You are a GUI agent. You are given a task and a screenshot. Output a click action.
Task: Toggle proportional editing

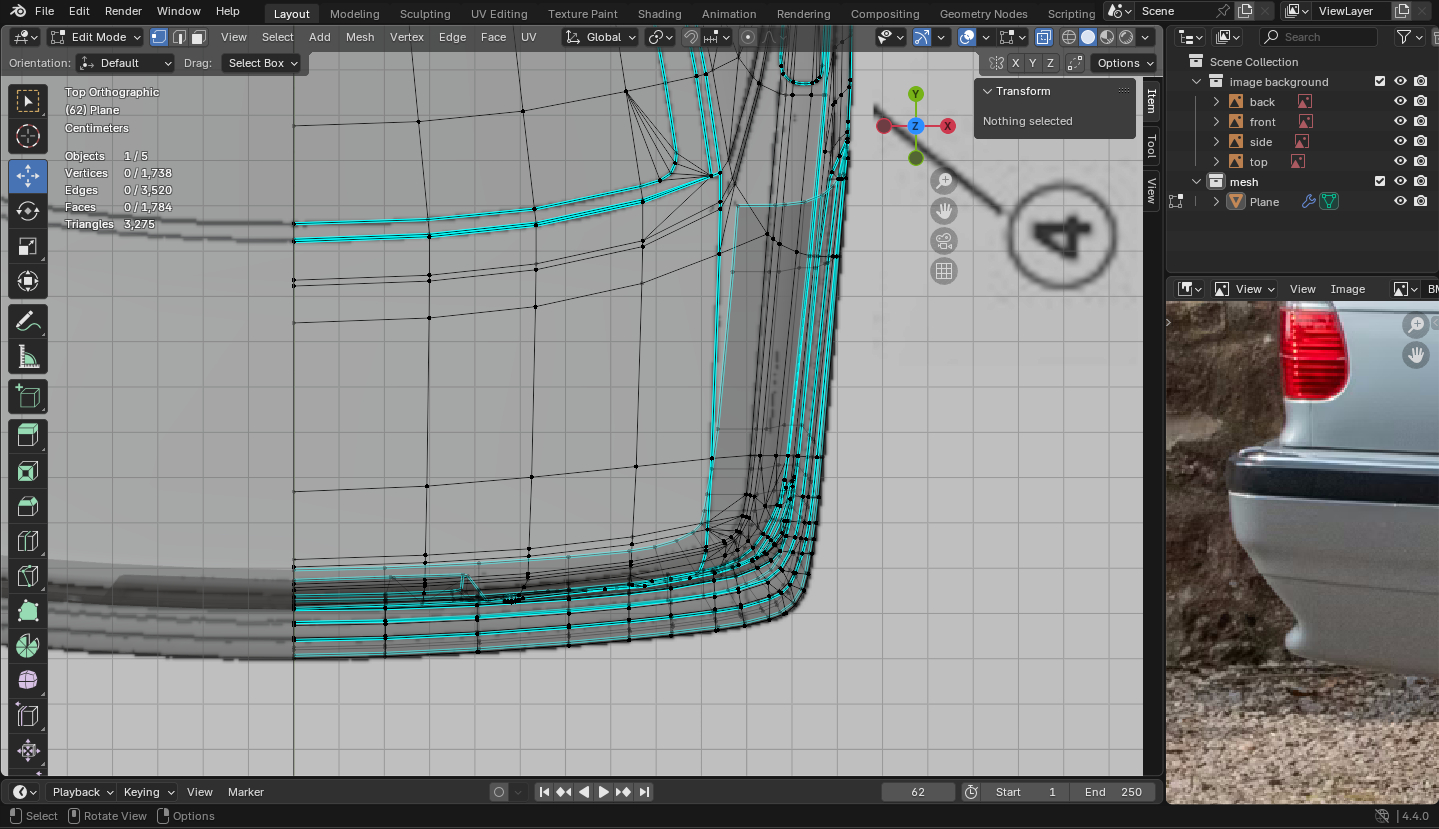point(748,37)
